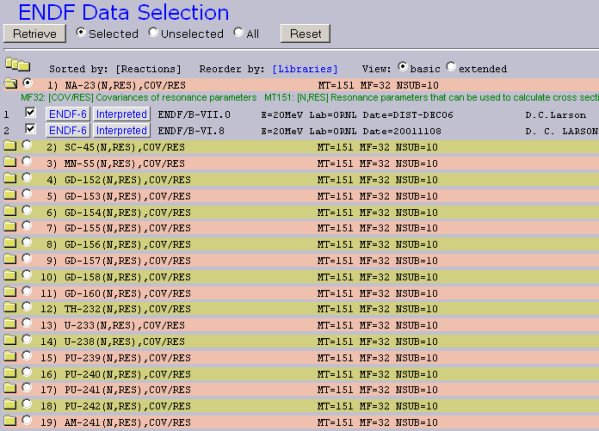Screen dimensions: 599x431
Task: Choose the Unselected radio option
Action: [153, 32]
